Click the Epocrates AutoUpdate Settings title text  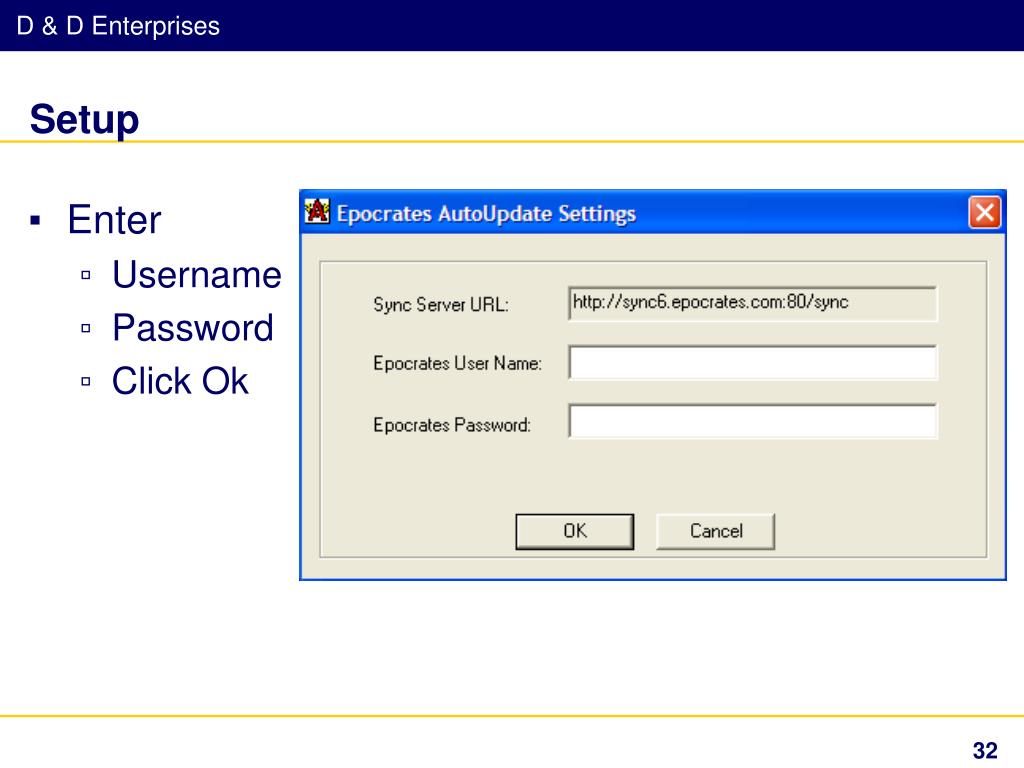point(486,214)
